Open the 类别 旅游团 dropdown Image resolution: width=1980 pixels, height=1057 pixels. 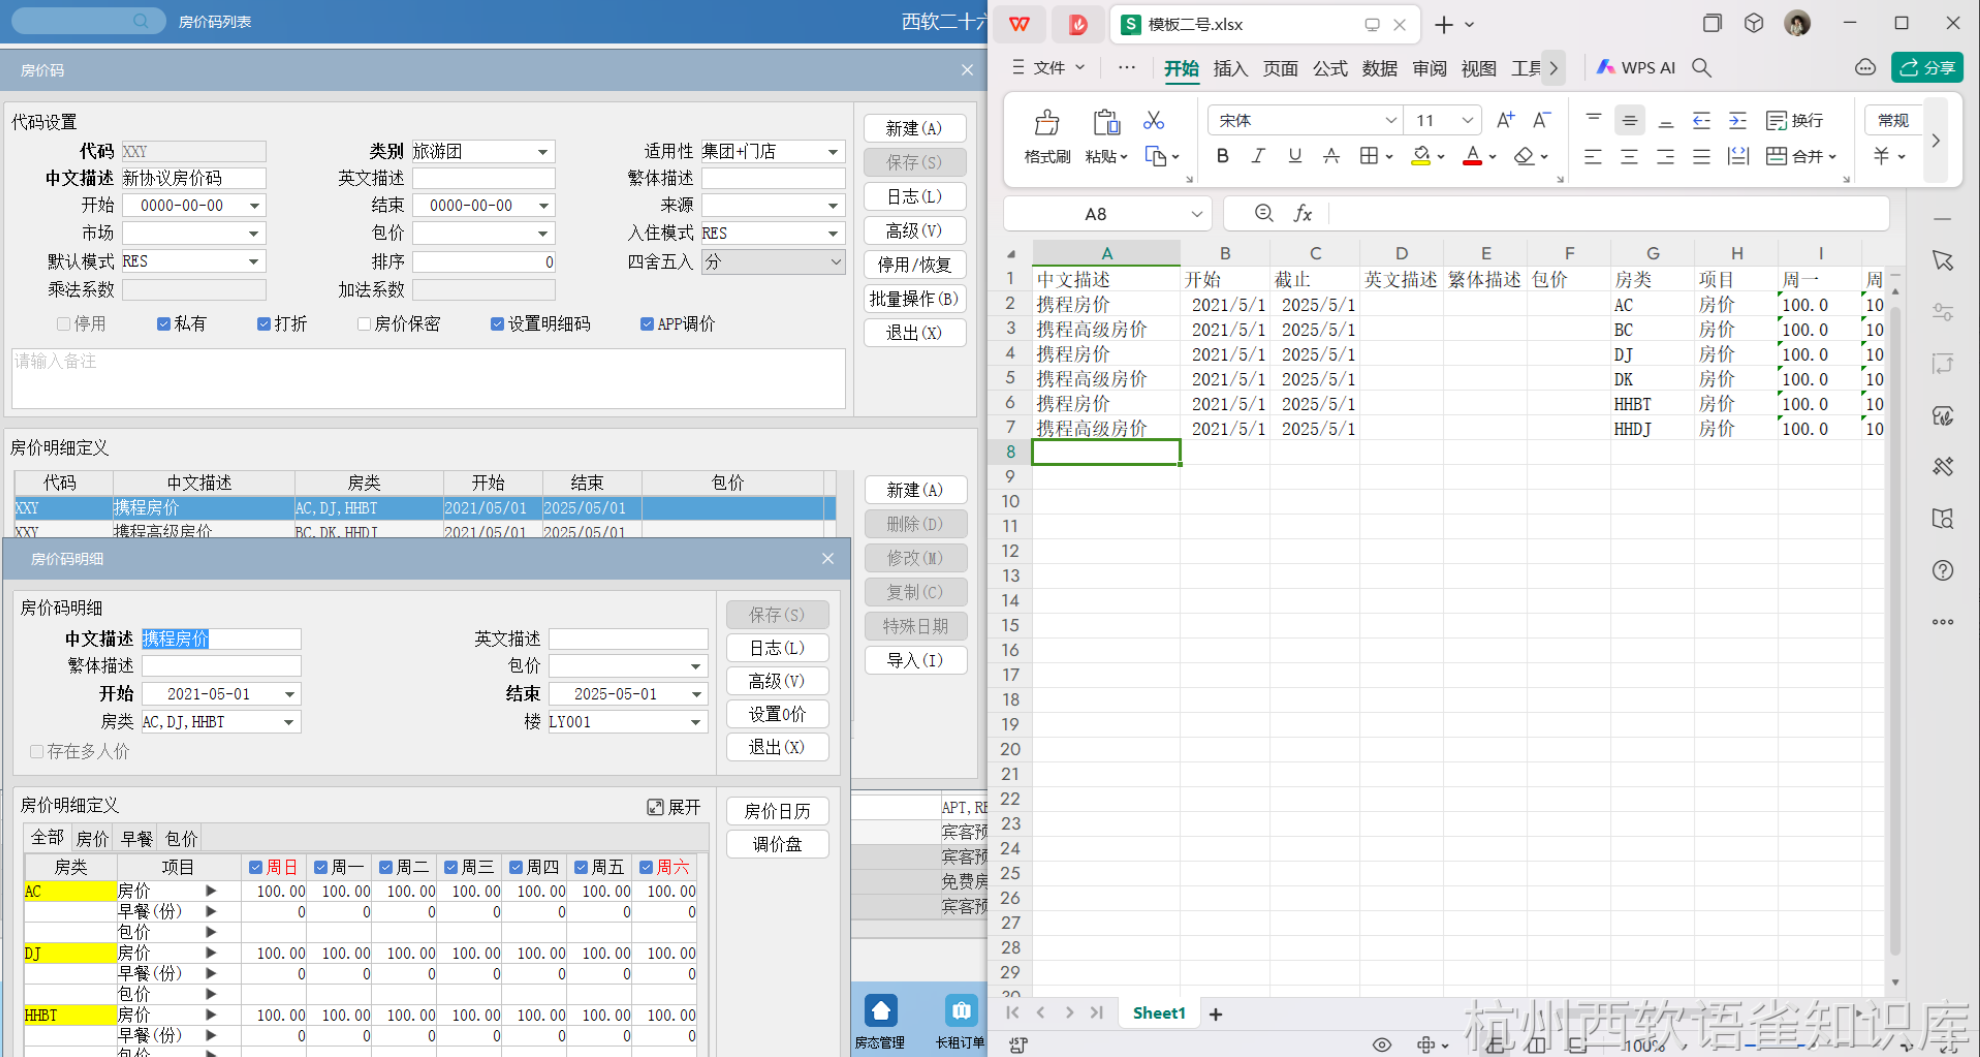(543, 151)
